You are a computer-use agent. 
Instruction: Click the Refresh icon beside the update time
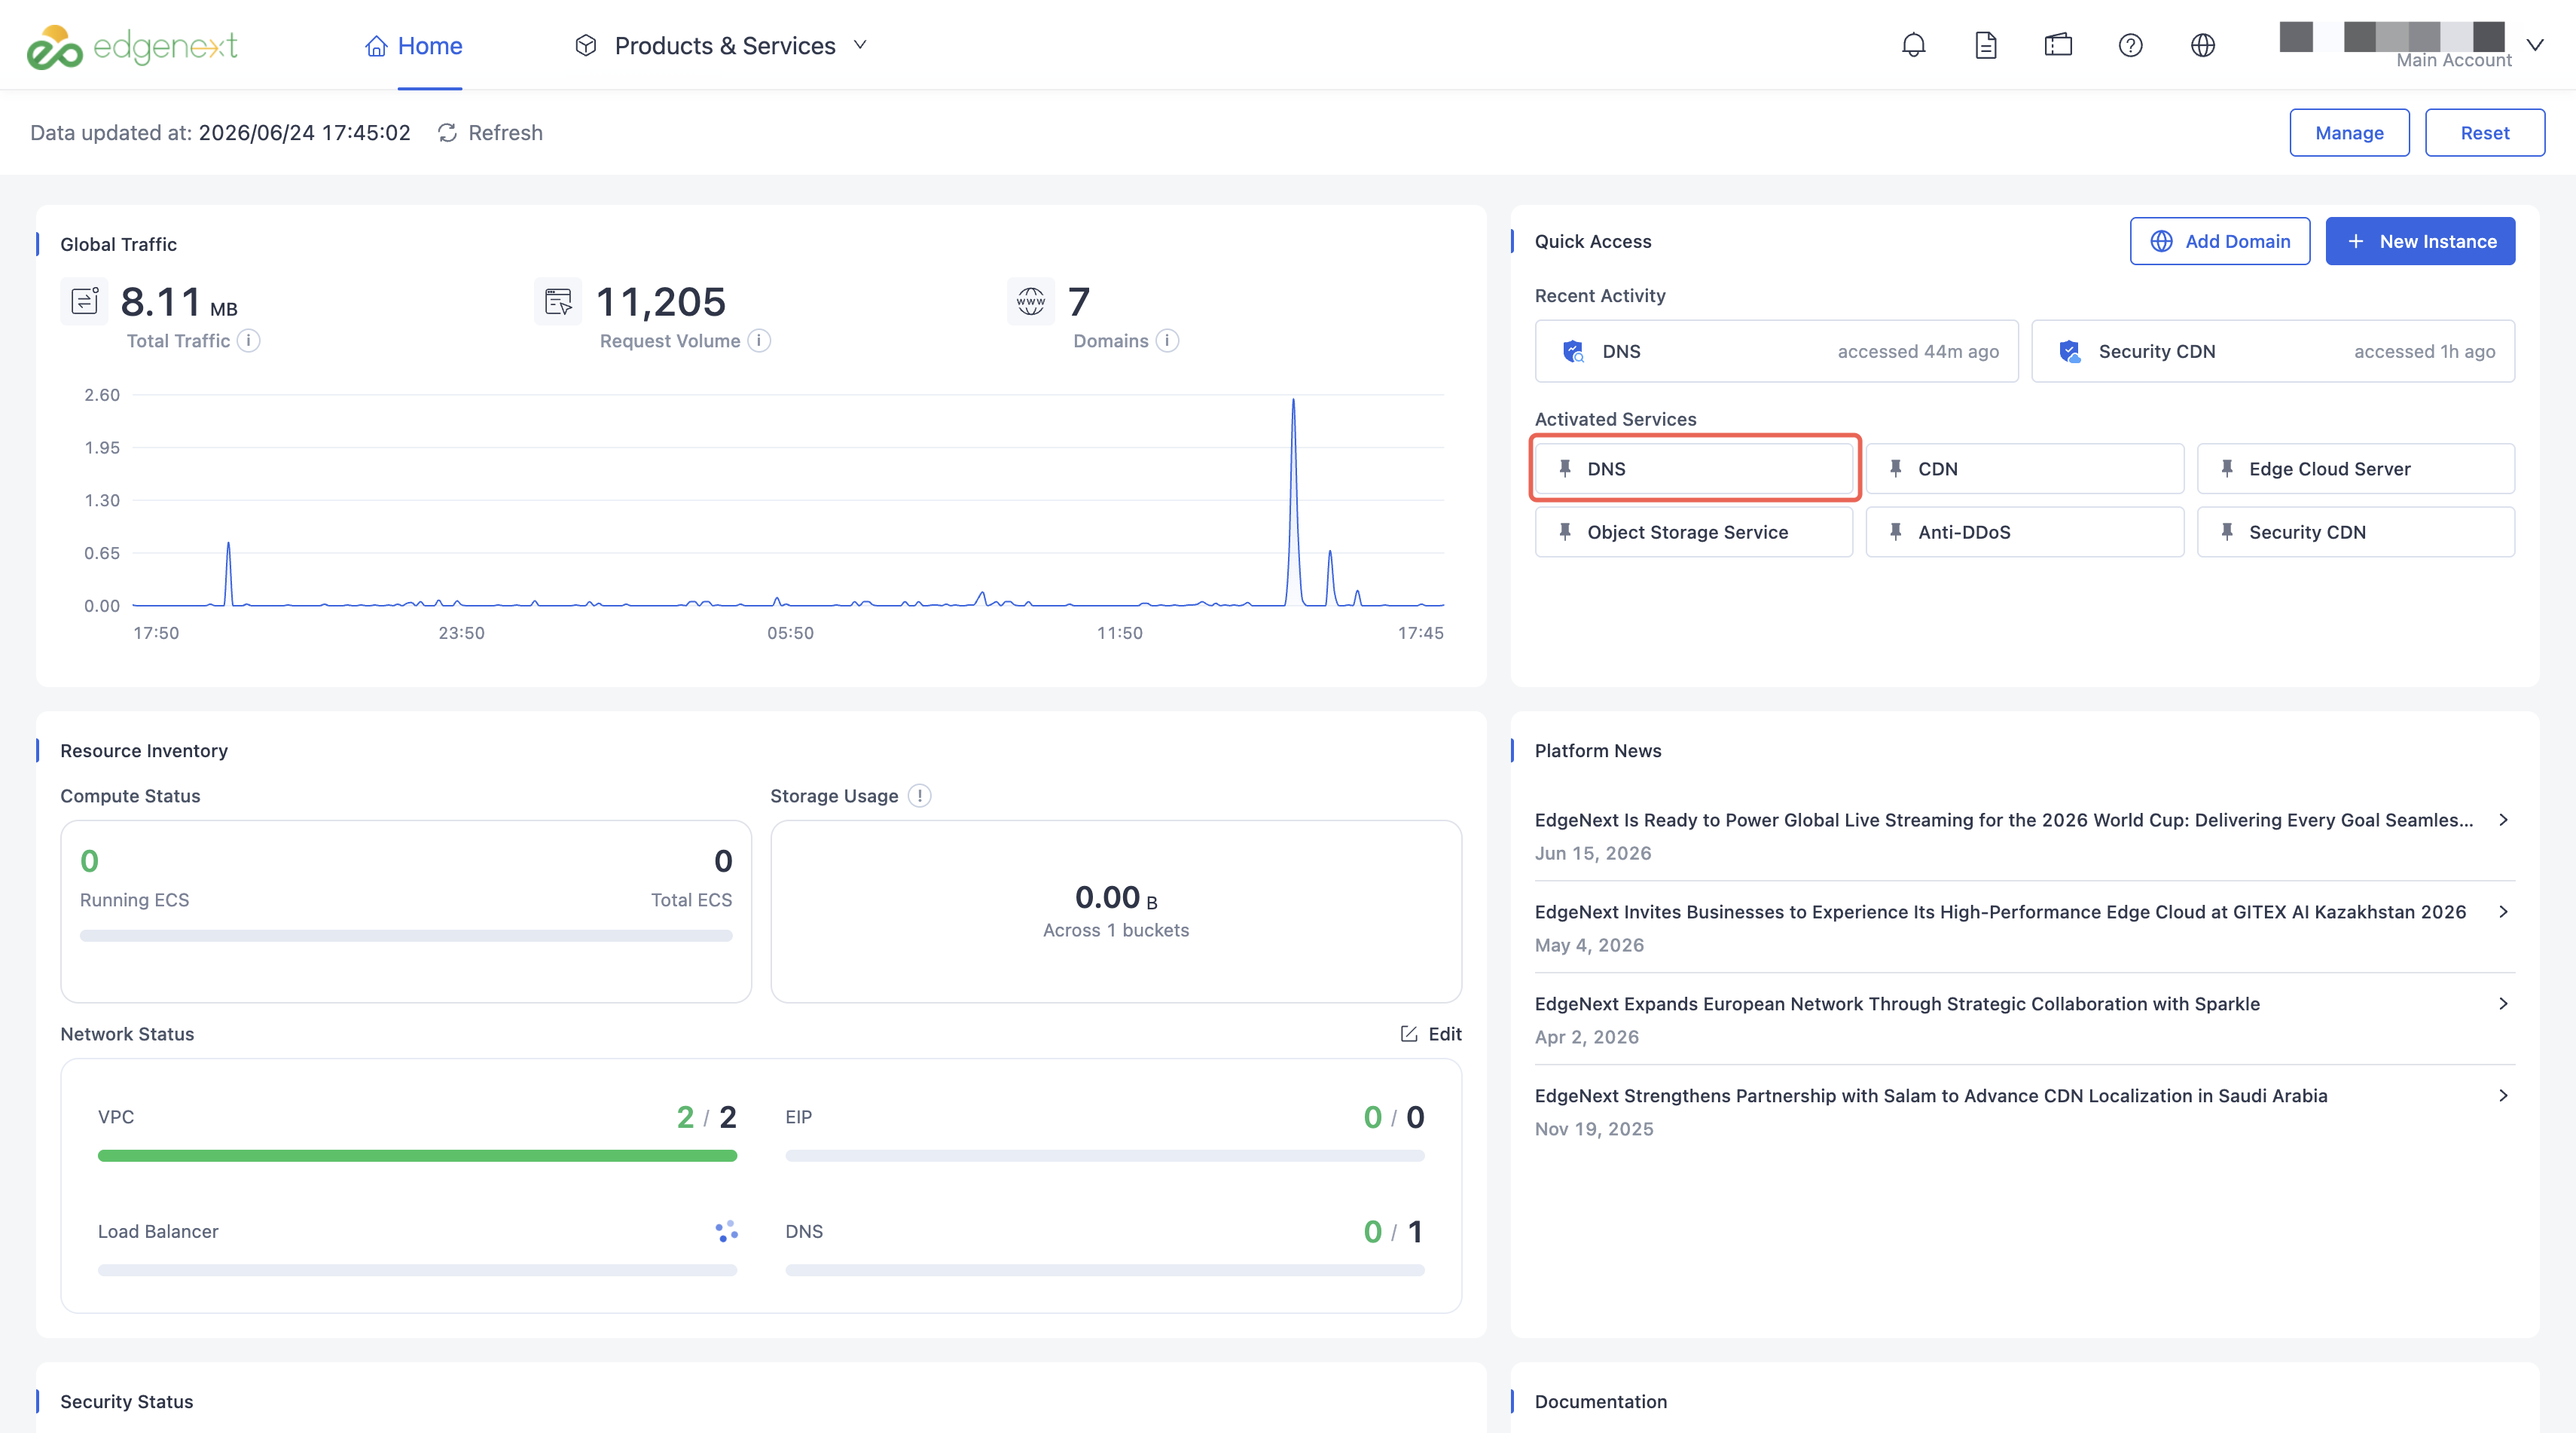point(447,133)
